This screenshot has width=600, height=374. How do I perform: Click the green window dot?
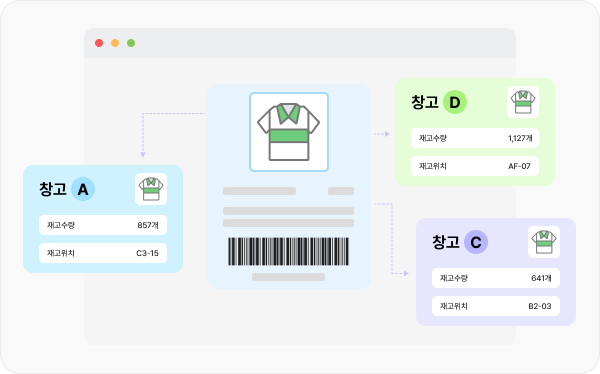click(x=131, y=43)
